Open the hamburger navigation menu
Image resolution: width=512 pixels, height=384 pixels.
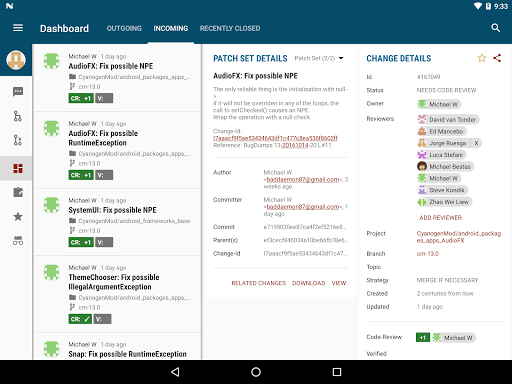tap(18, 28)
